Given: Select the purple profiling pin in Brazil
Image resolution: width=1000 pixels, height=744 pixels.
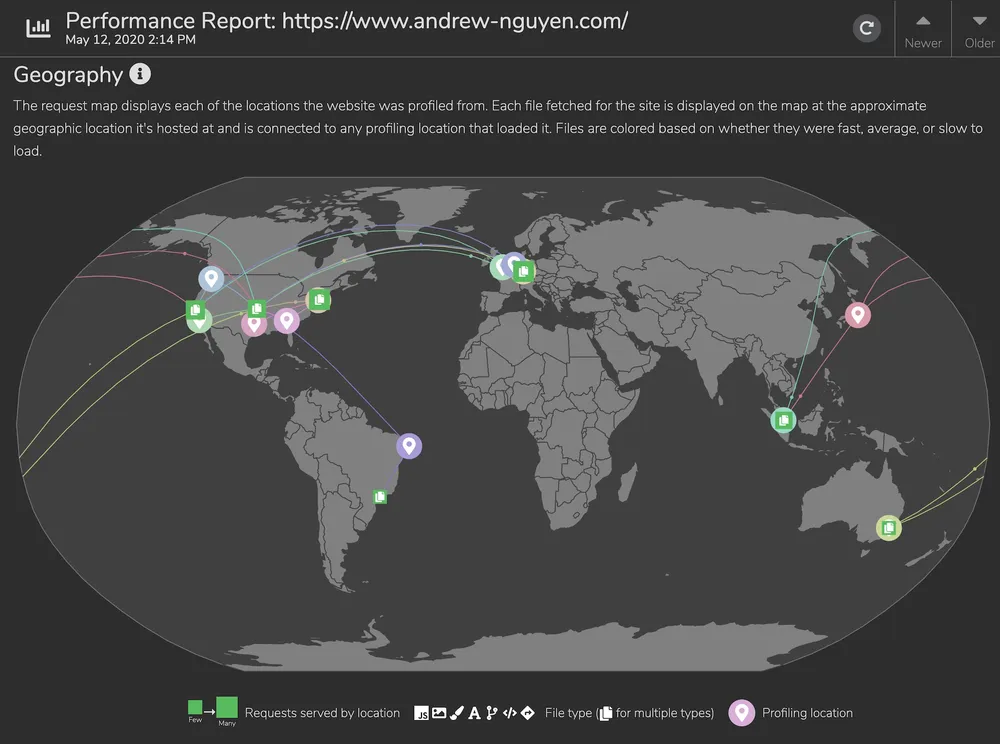Looking at the screenshot, I should tap(409, 446).
